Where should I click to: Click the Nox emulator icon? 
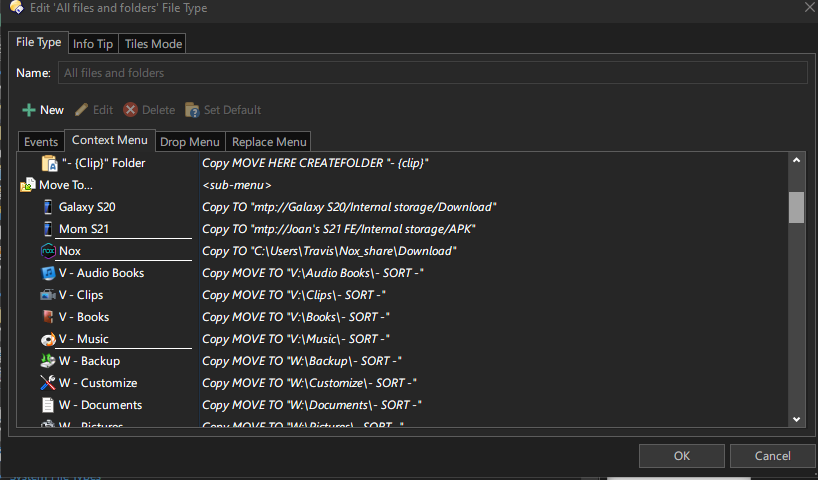(48, 251)
